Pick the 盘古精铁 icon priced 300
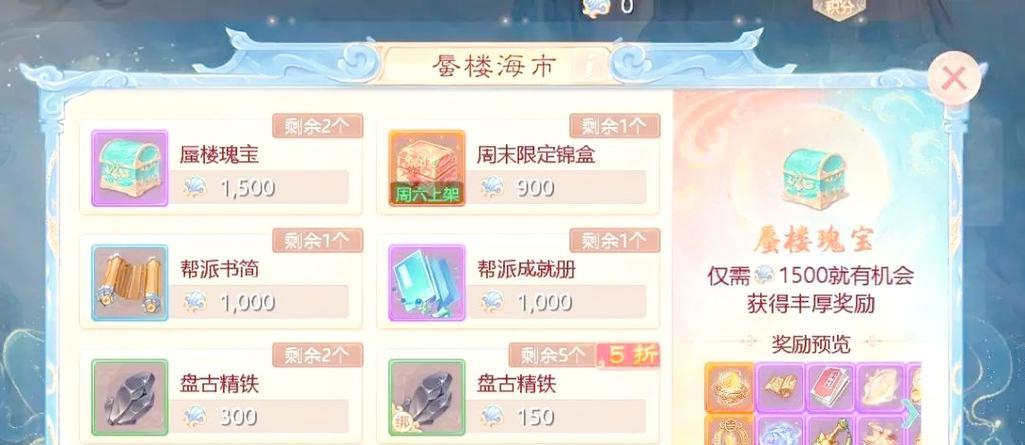Image resolution: width=1025 pixels, height=445 pixels. coord(129,397)
